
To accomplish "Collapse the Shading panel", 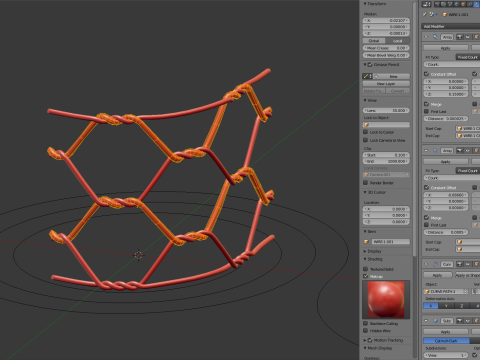I will [365, 259].
